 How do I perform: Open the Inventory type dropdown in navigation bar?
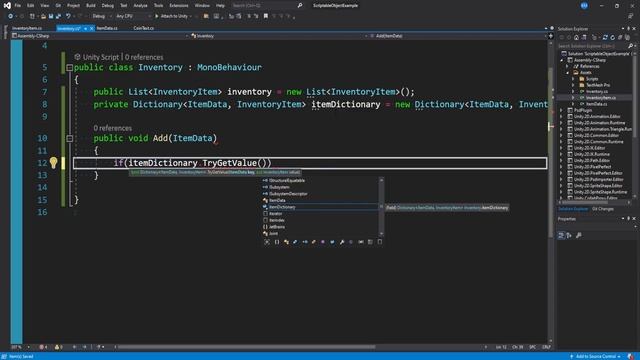279,36
